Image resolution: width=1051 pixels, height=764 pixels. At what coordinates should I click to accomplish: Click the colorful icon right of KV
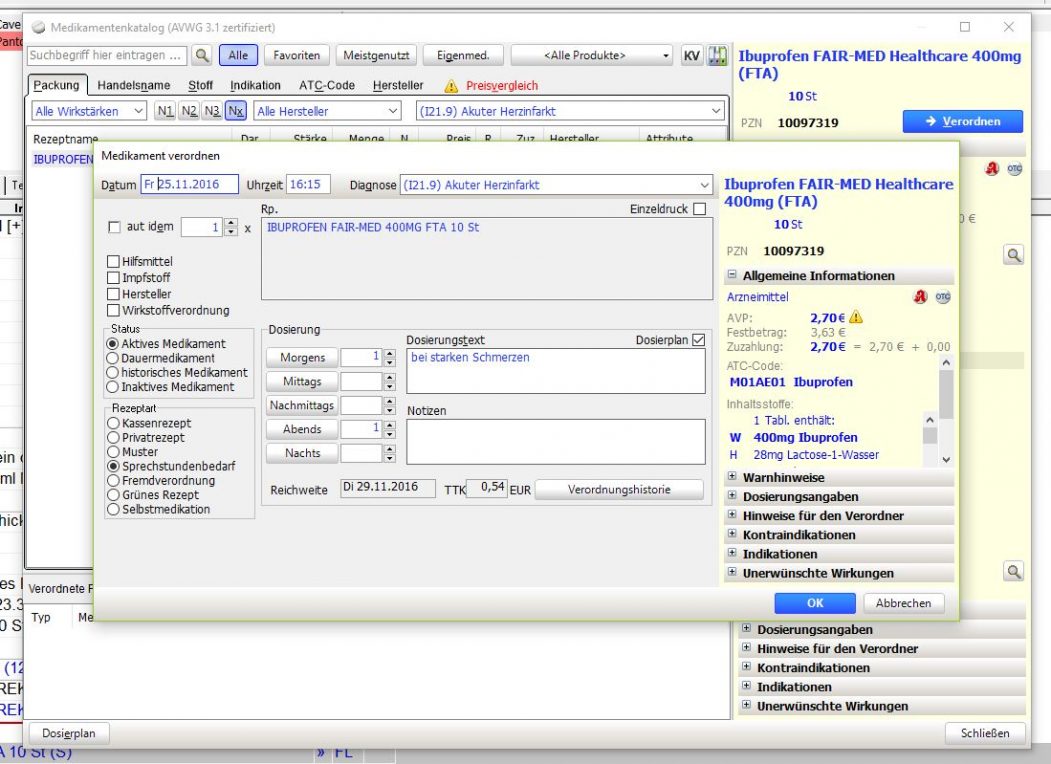pos(717,56)
